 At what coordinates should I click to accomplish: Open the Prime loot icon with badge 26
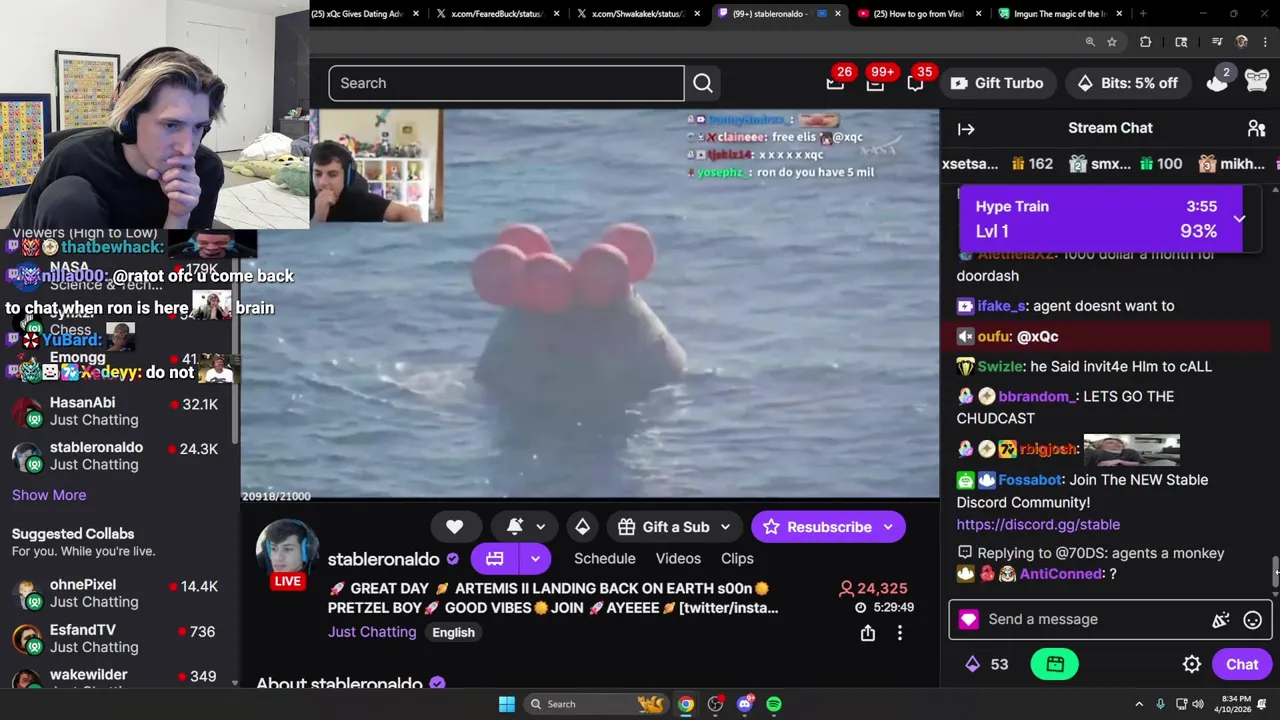point(835,83)
